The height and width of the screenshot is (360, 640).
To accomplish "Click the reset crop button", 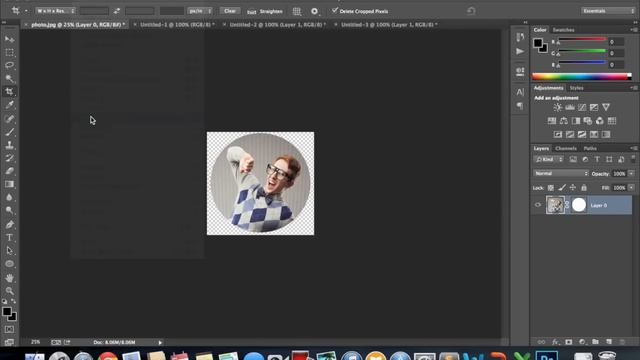I will (x=471, y=11).
